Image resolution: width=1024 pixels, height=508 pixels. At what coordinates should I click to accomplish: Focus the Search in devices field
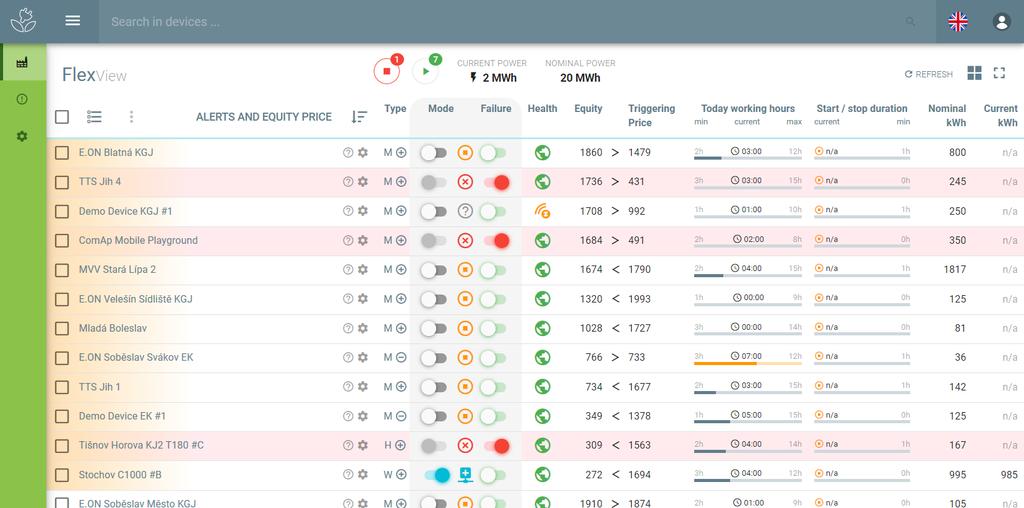[503, 22]
